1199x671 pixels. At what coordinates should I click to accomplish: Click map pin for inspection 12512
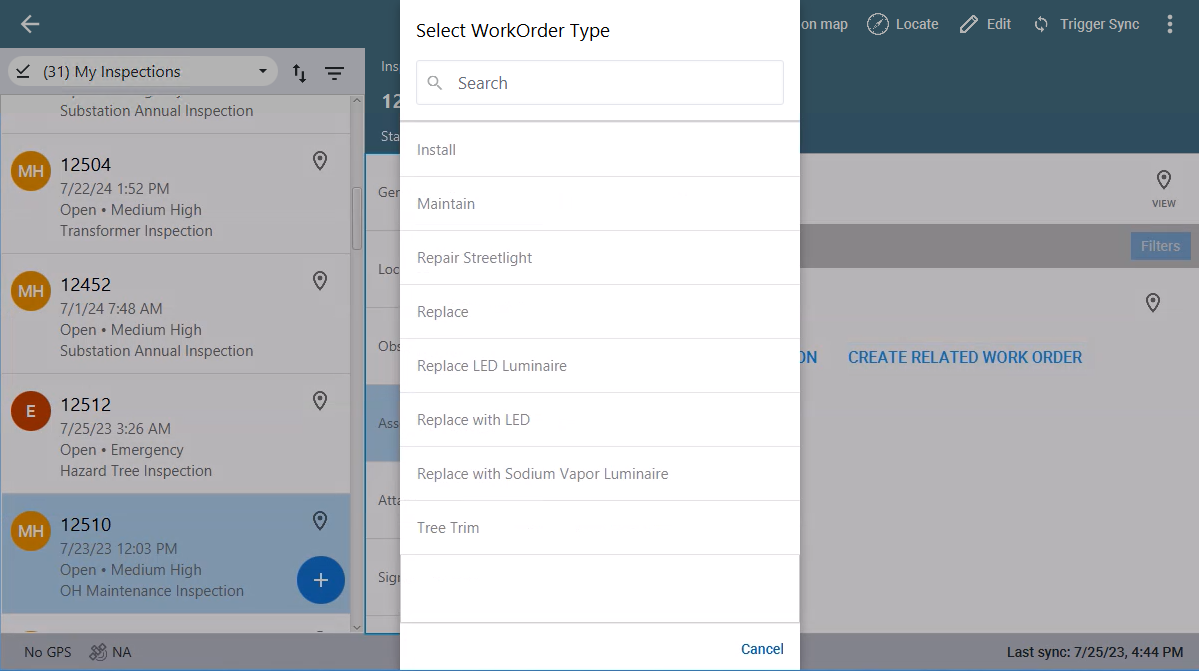320,401
